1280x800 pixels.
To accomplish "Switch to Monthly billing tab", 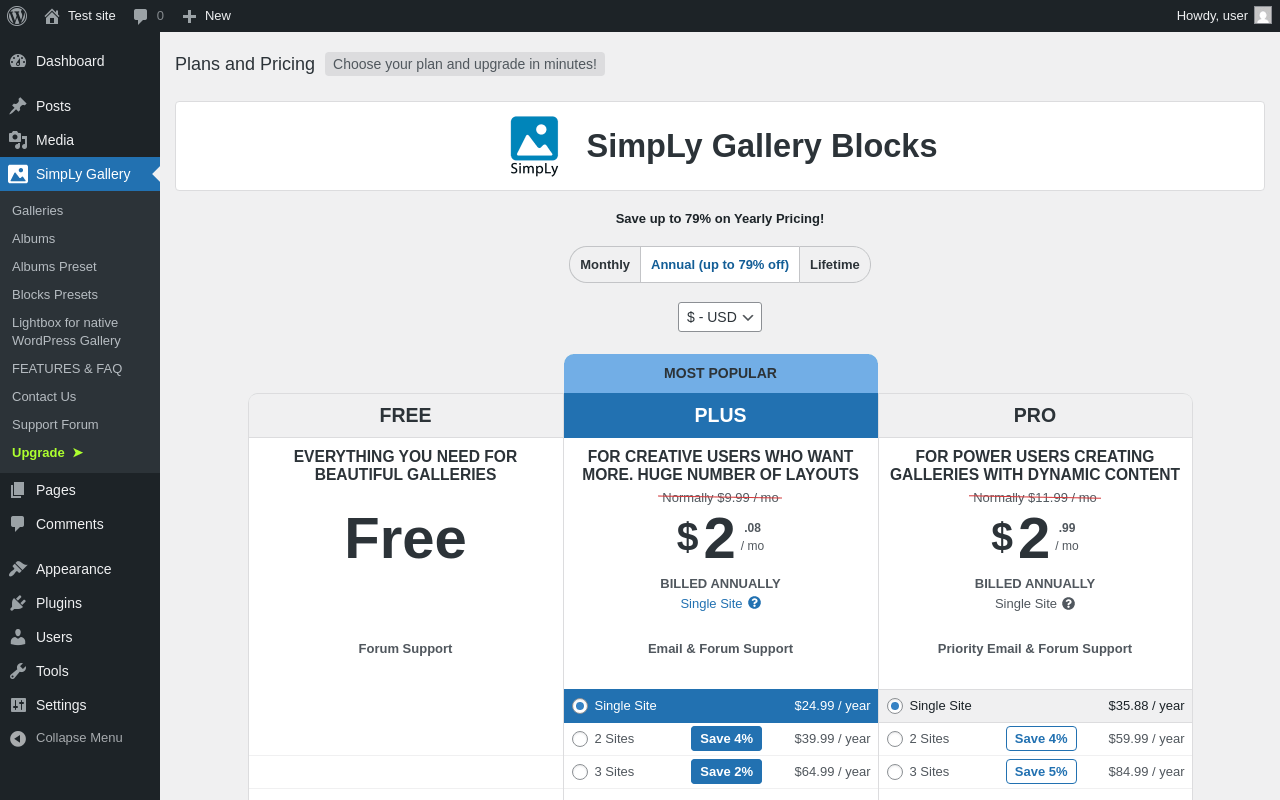I will tap(605, 265).
